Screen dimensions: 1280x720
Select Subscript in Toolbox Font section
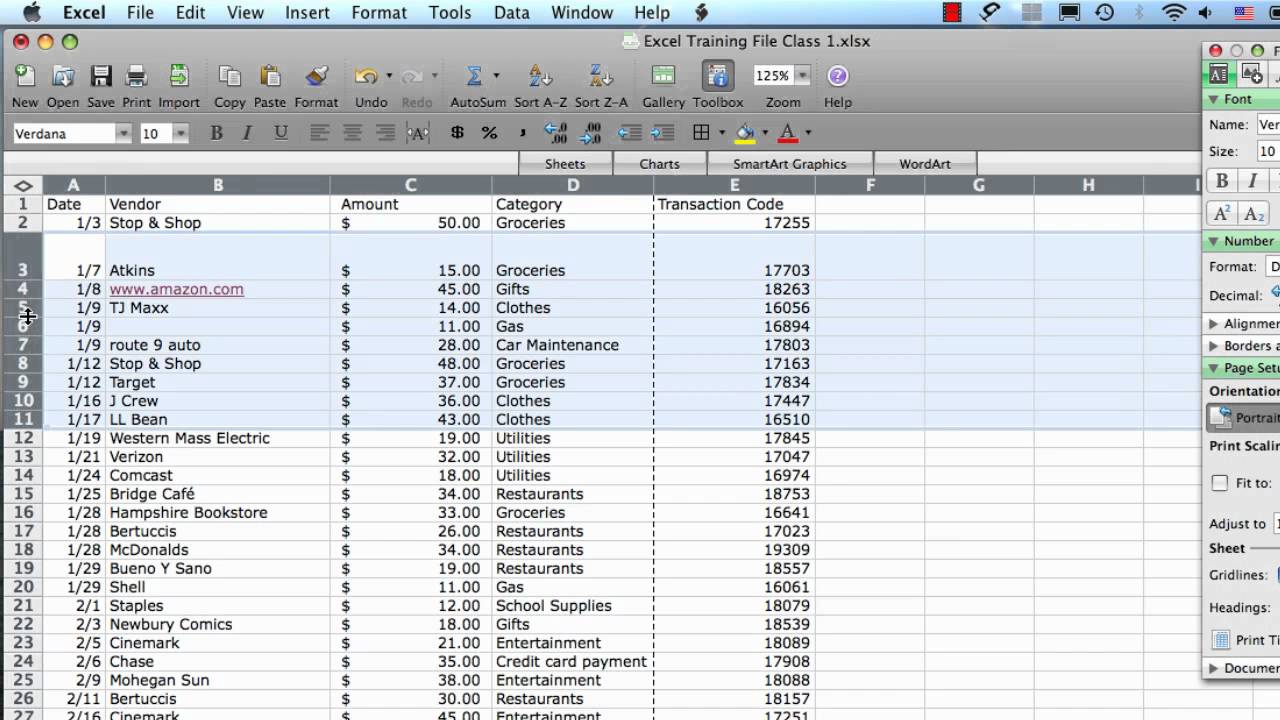pyautogui.click(x=1254, y=214)
